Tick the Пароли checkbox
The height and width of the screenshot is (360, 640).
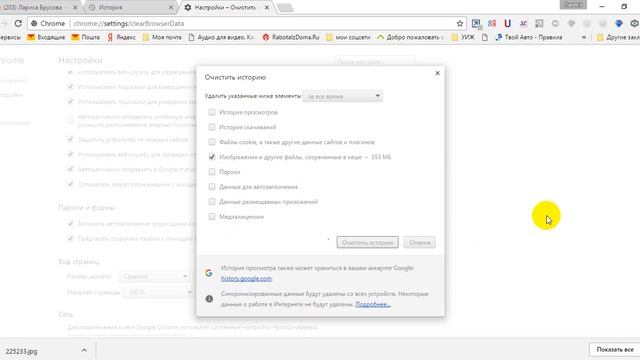point(211,172)
